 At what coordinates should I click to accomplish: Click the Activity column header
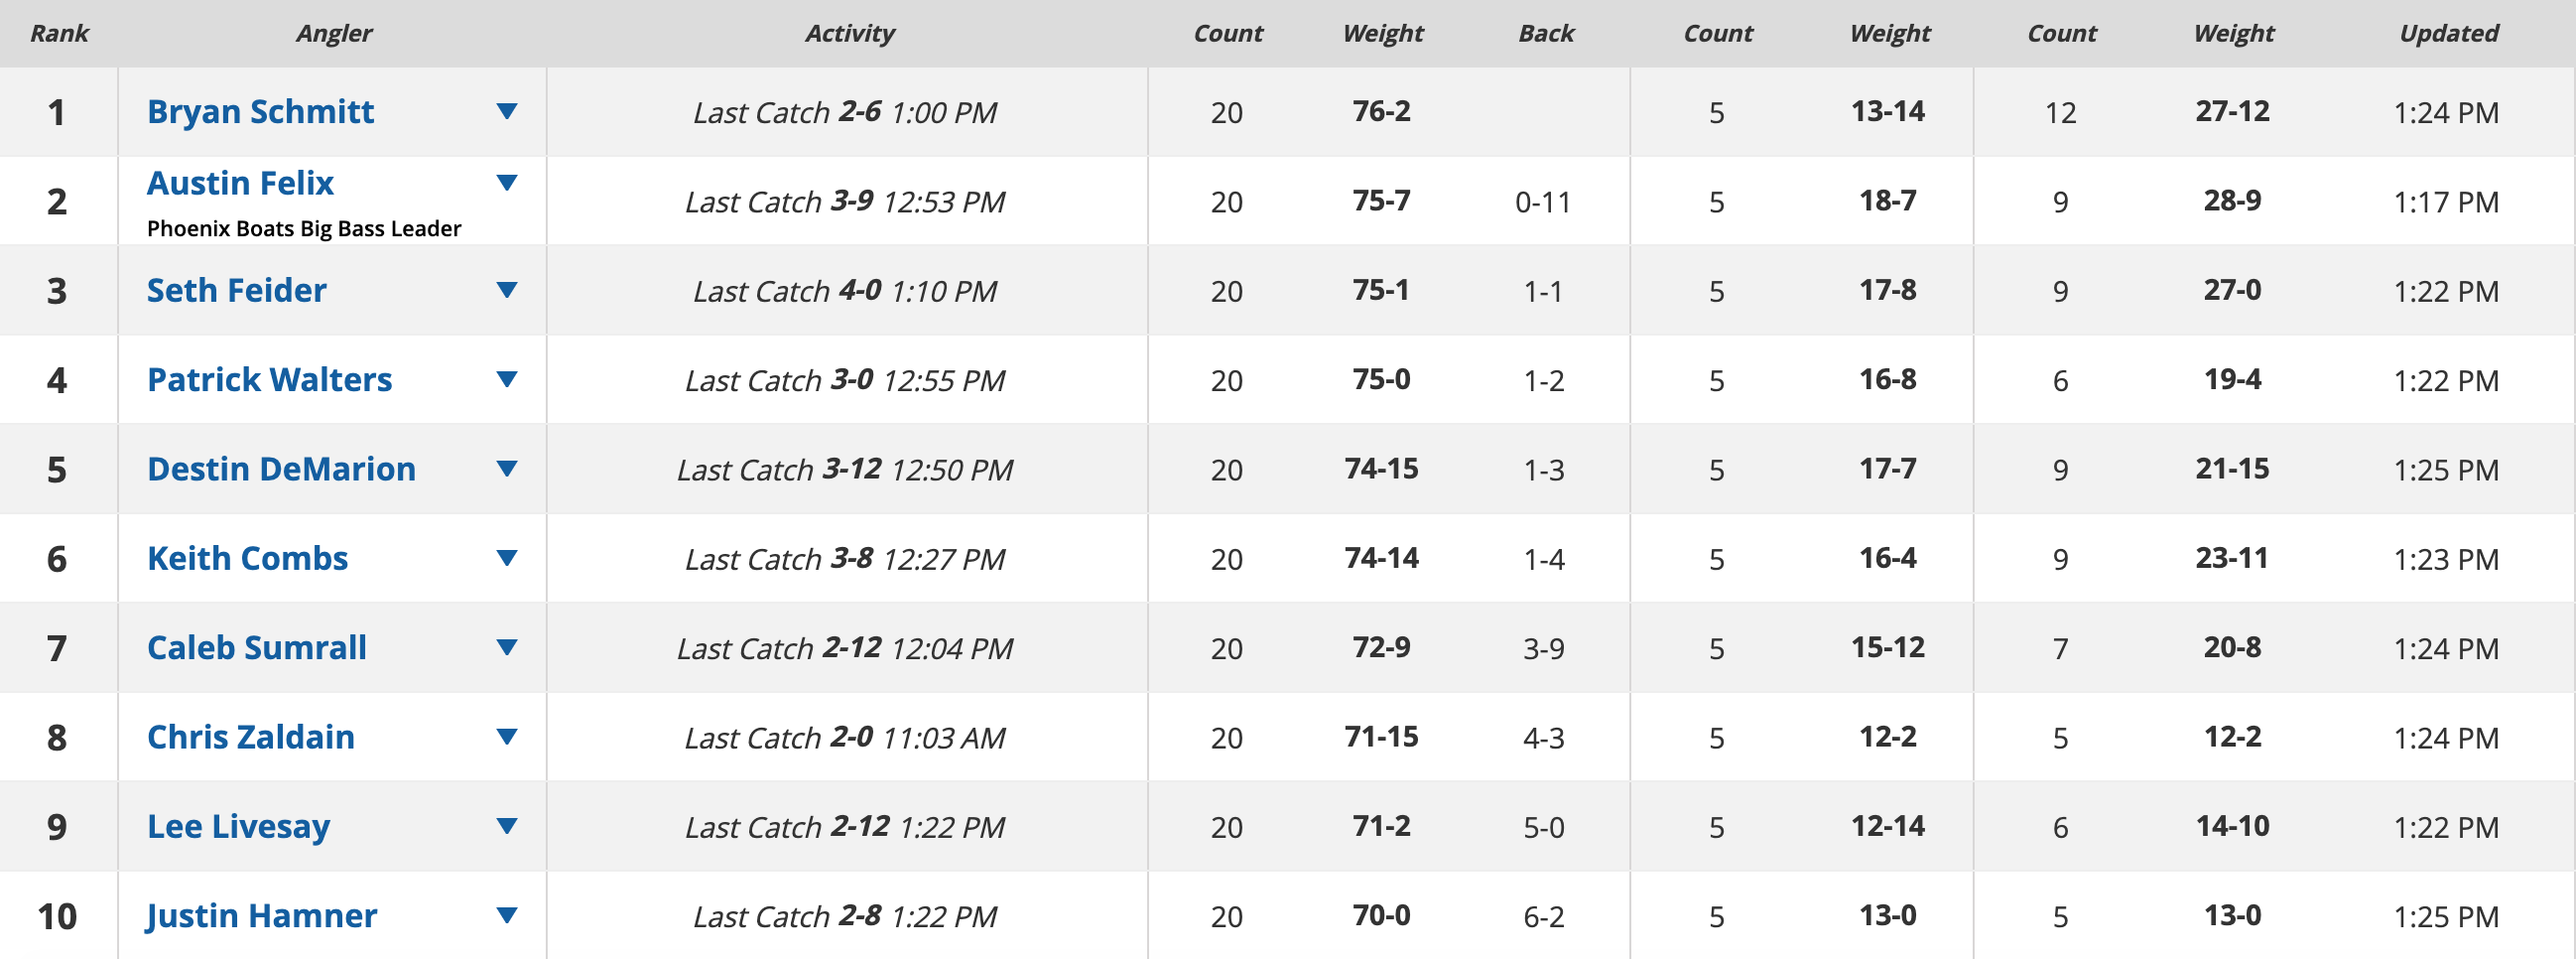coord(849,33)
